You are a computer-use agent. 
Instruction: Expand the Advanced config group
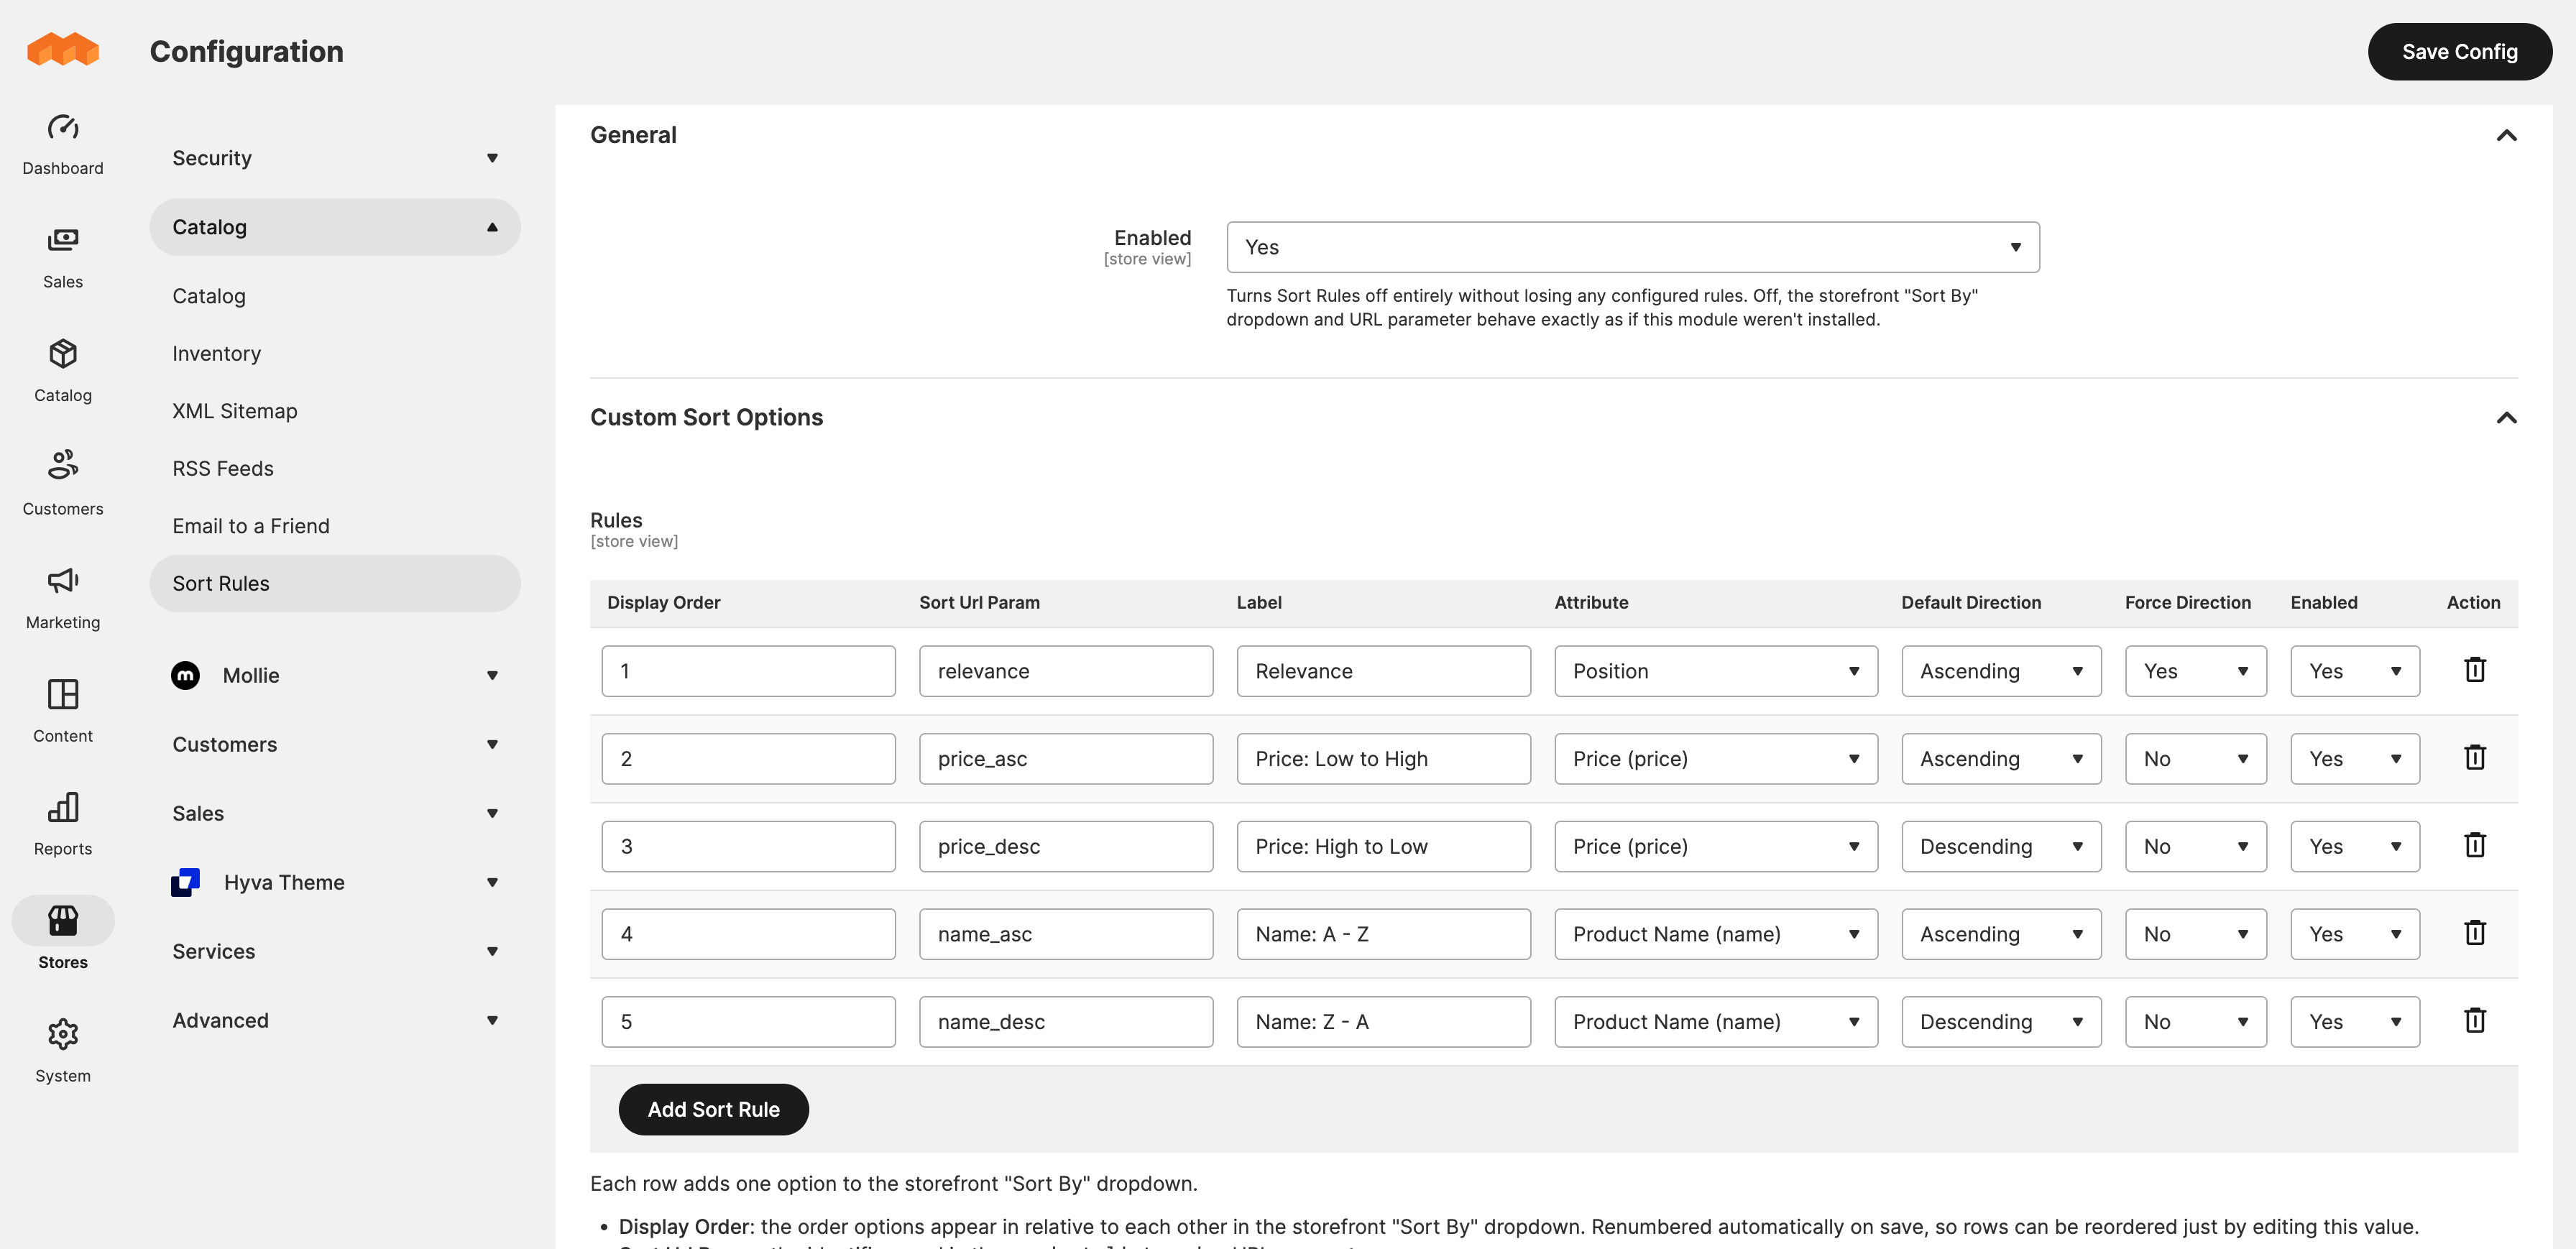click(335, 1021)
